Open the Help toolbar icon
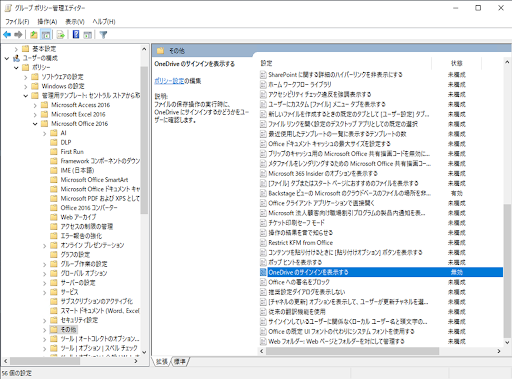 pos(76,34)
